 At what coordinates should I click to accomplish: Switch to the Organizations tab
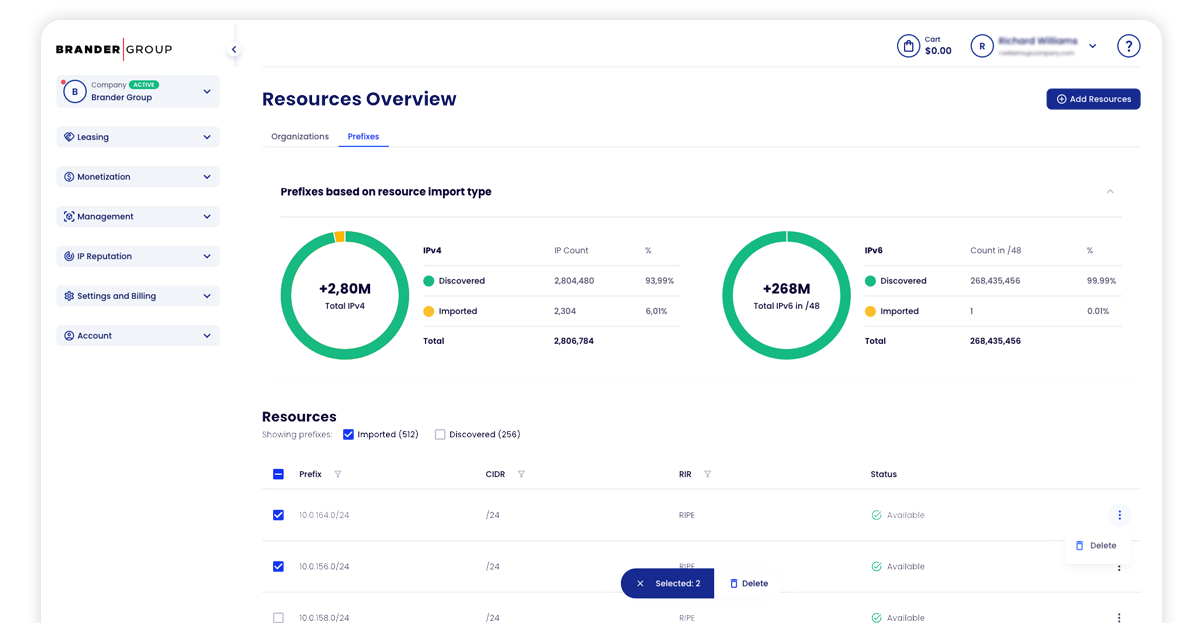tap(299, 136)
